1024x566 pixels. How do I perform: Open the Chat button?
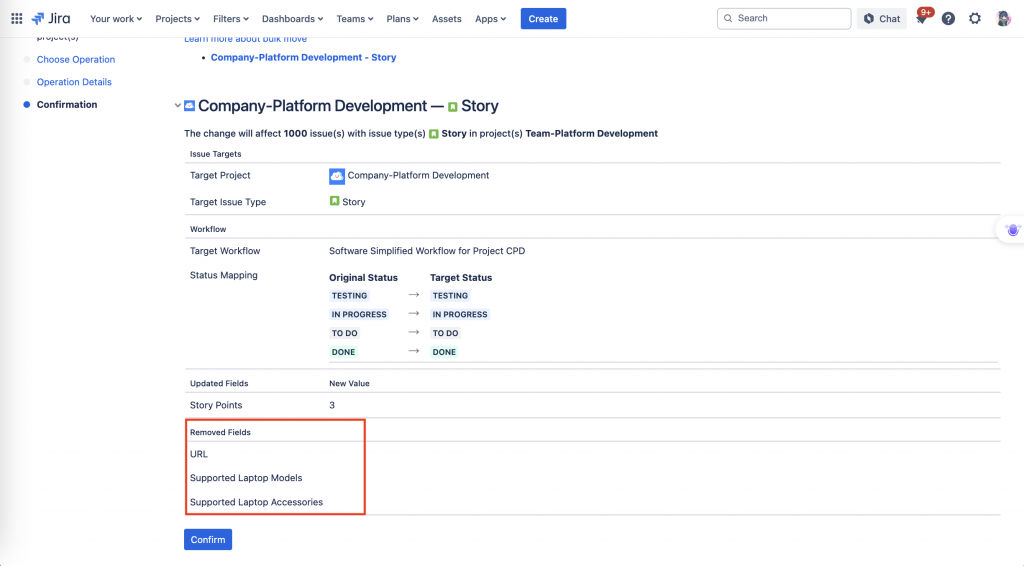pos(882,19)
